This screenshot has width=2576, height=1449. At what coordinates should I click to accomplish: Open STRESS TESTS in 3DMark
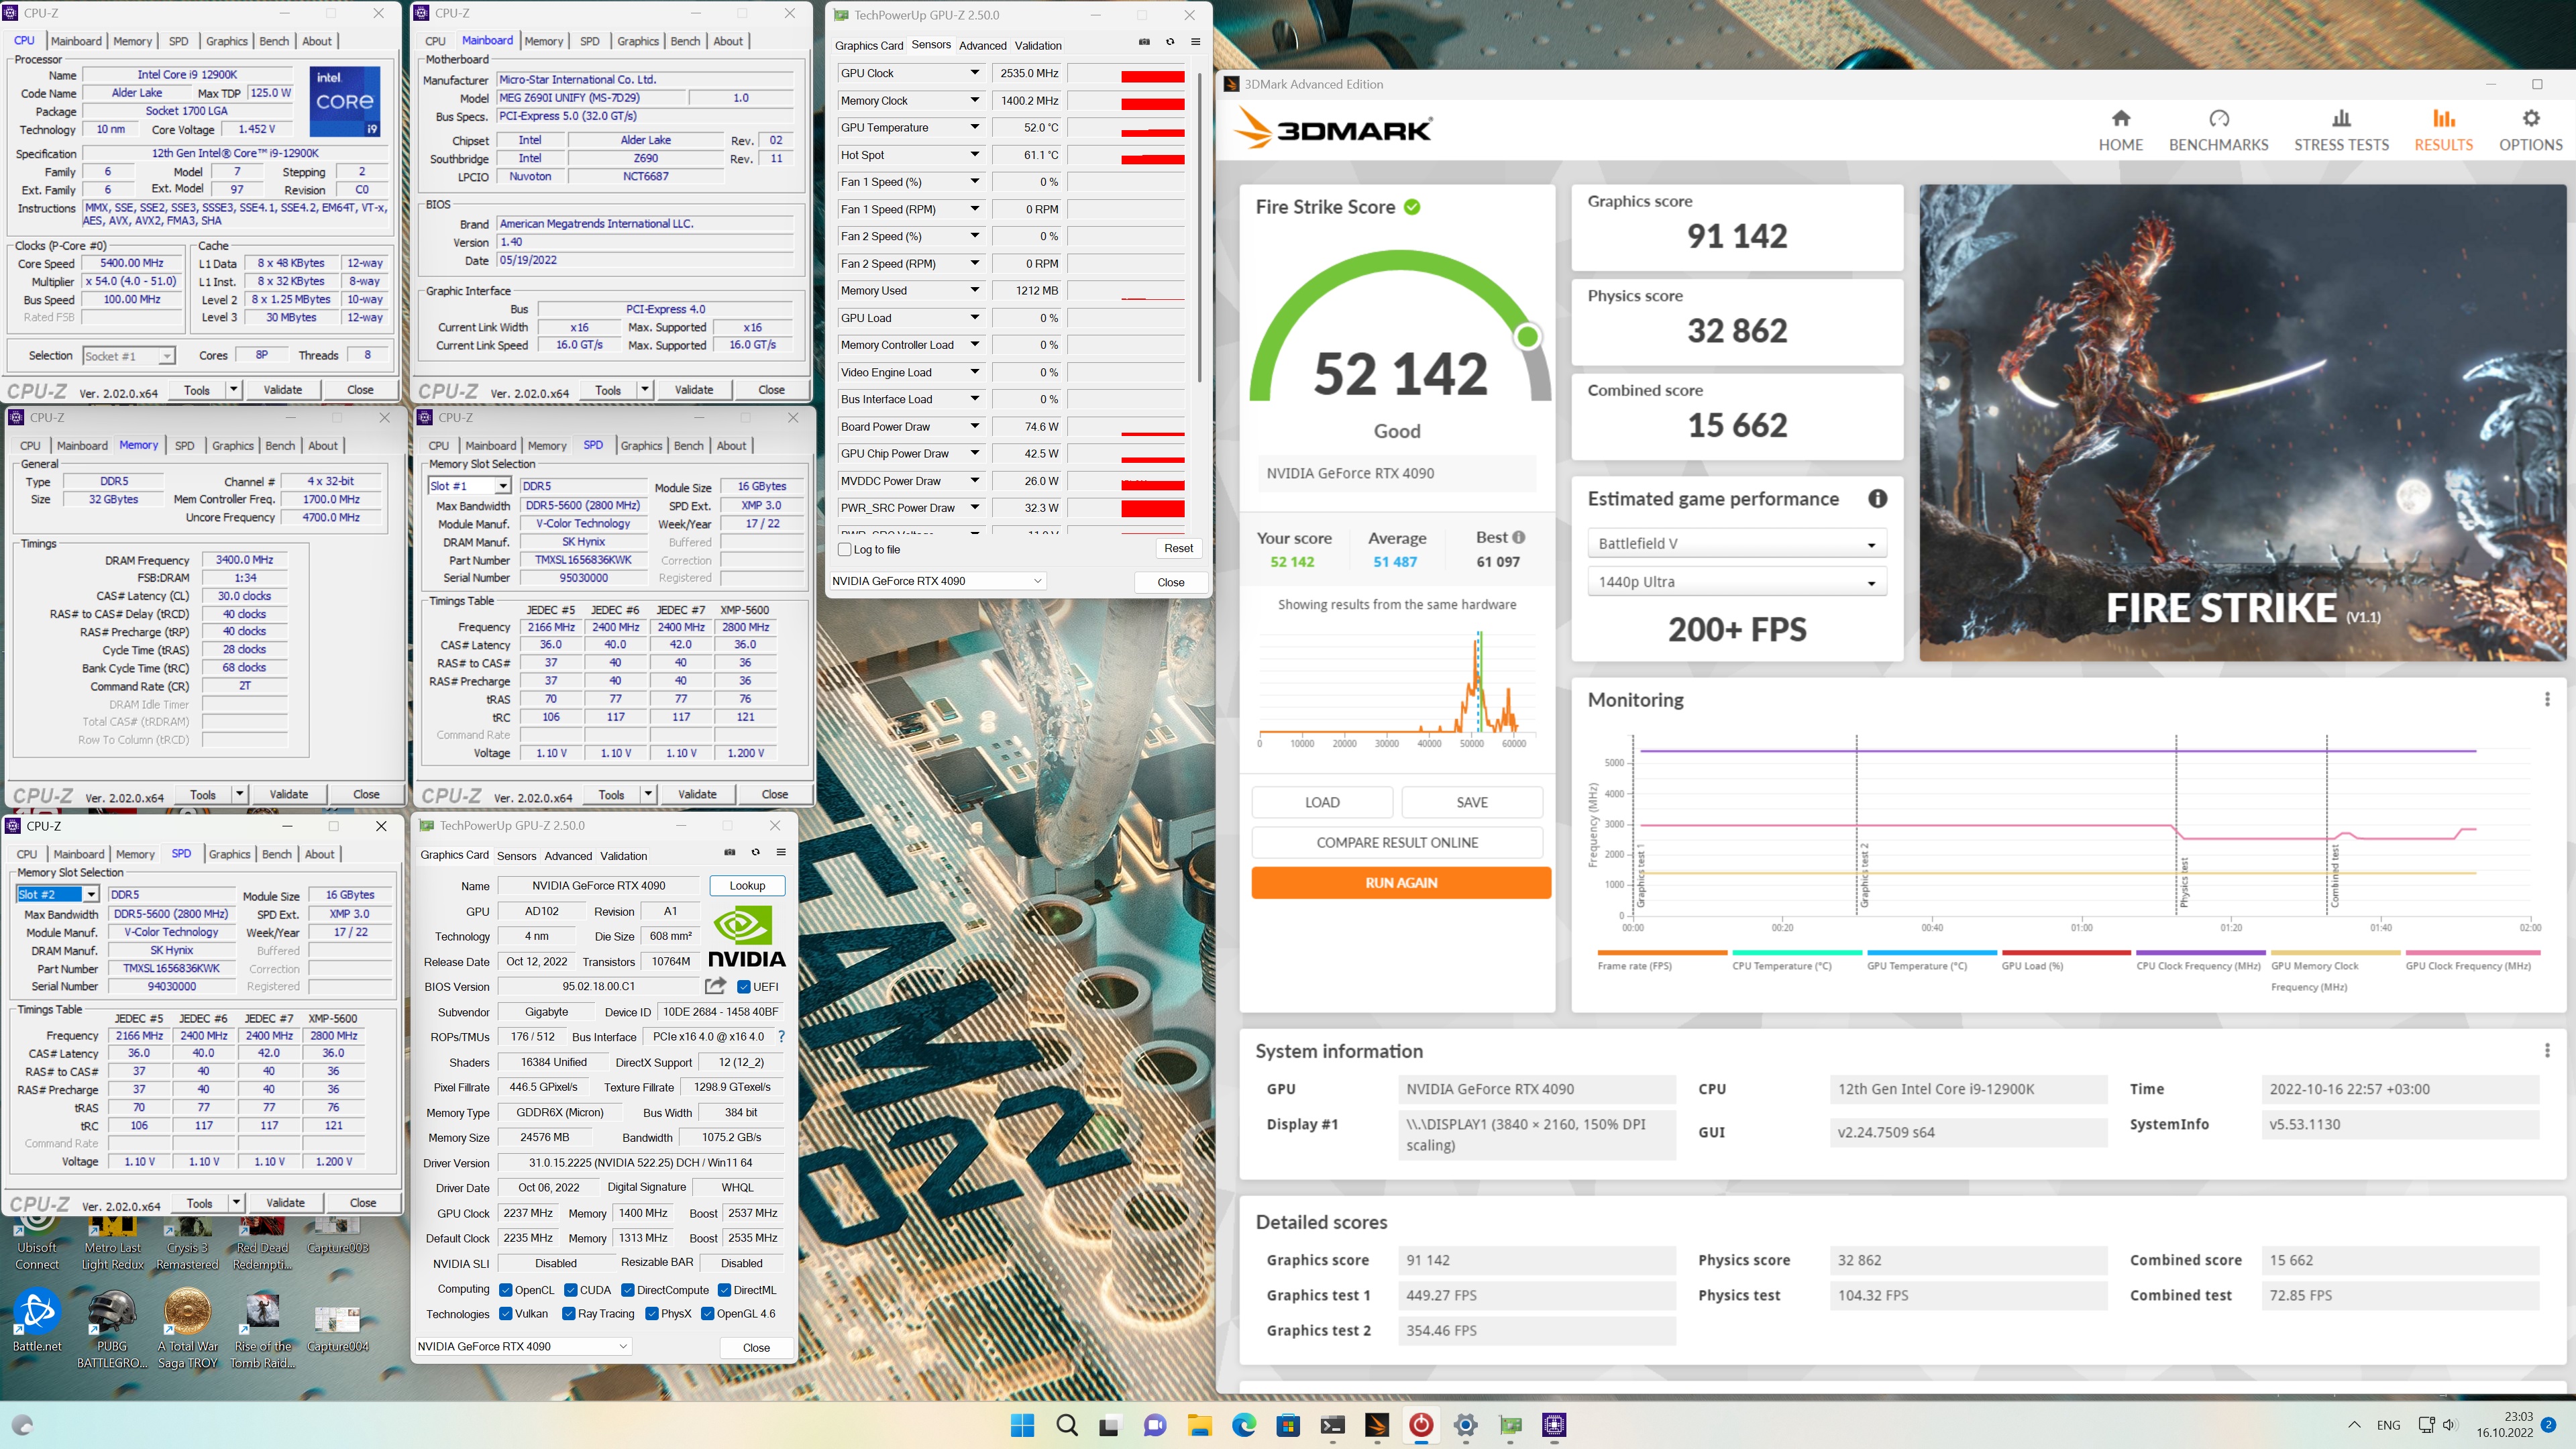2341,130
